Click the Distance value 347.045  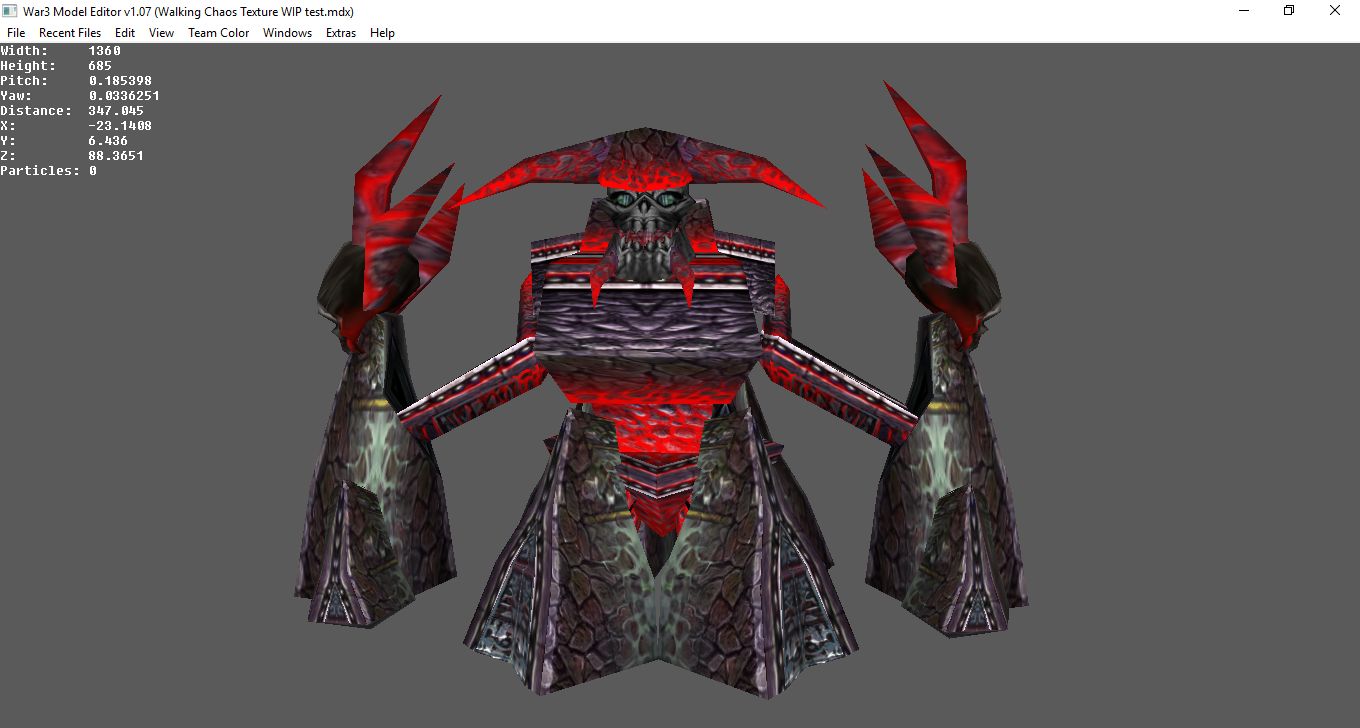(x=116, y=111)
